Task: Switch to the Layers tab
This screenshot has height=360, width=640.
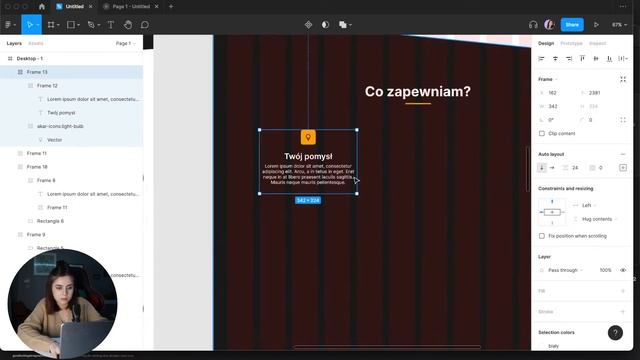Action: click(14, 43)
